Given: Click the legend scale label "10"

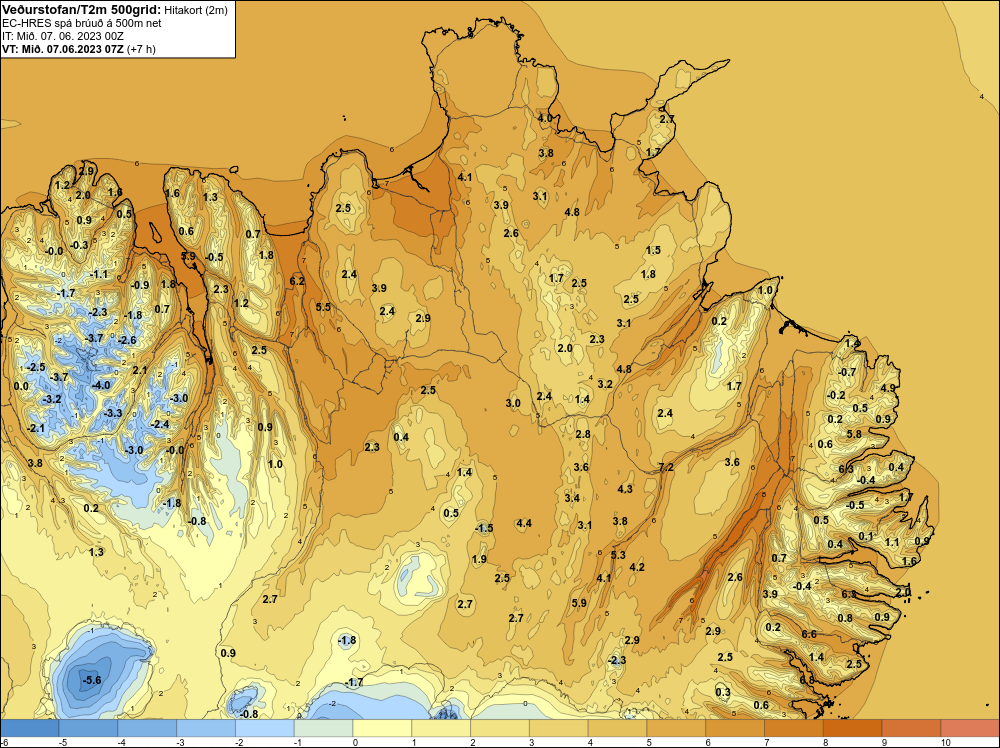Looking at the screenshot, I should (x=945, y=742).
